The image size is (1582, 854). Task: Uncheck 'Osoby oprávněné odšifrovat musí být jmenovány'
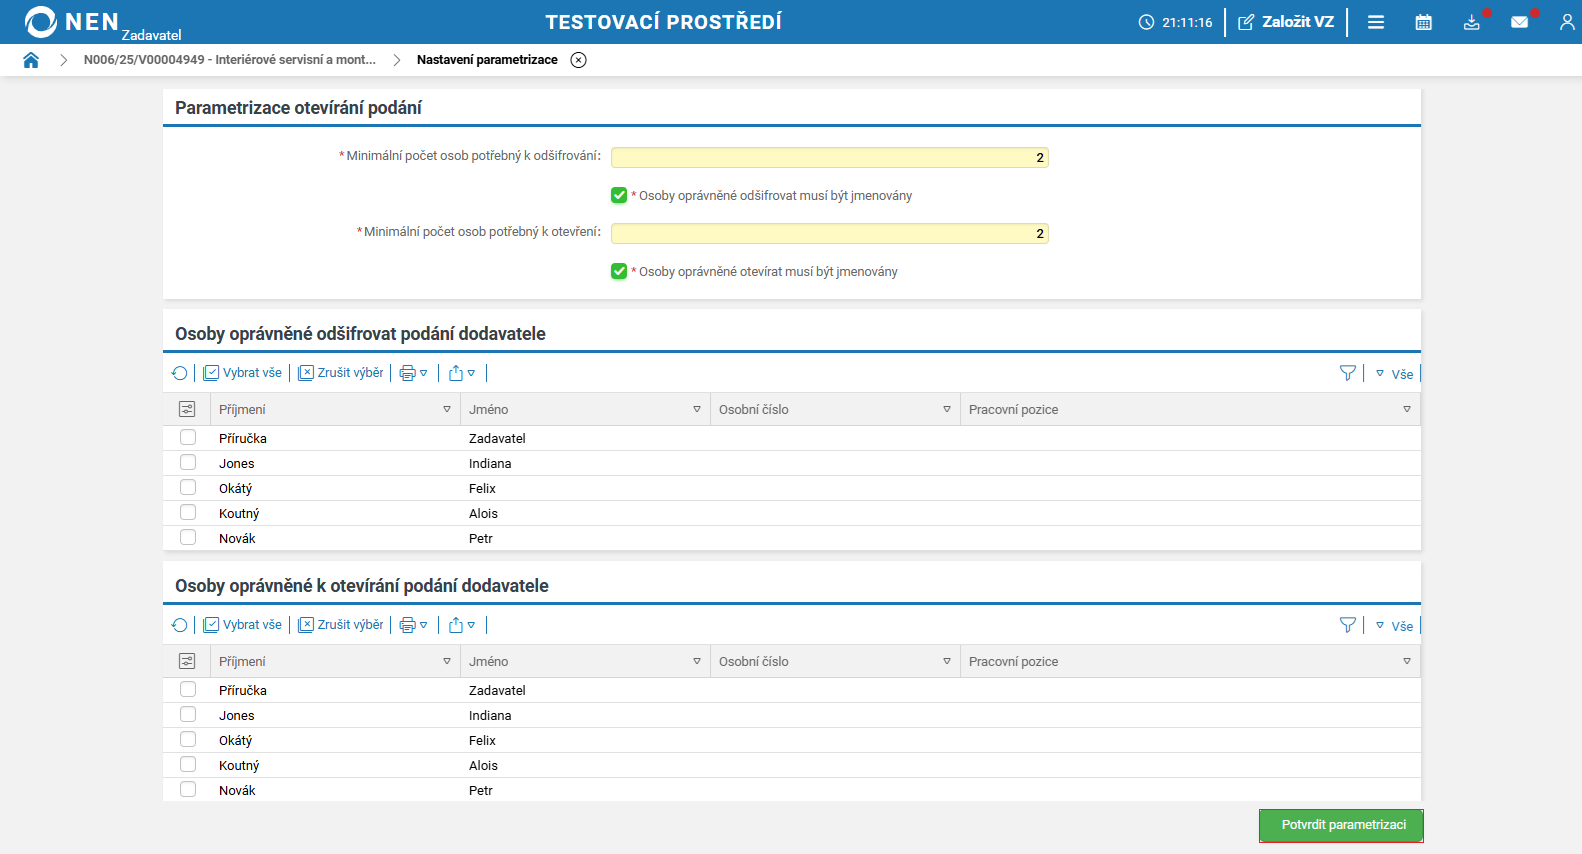click(x=619, y=195)
